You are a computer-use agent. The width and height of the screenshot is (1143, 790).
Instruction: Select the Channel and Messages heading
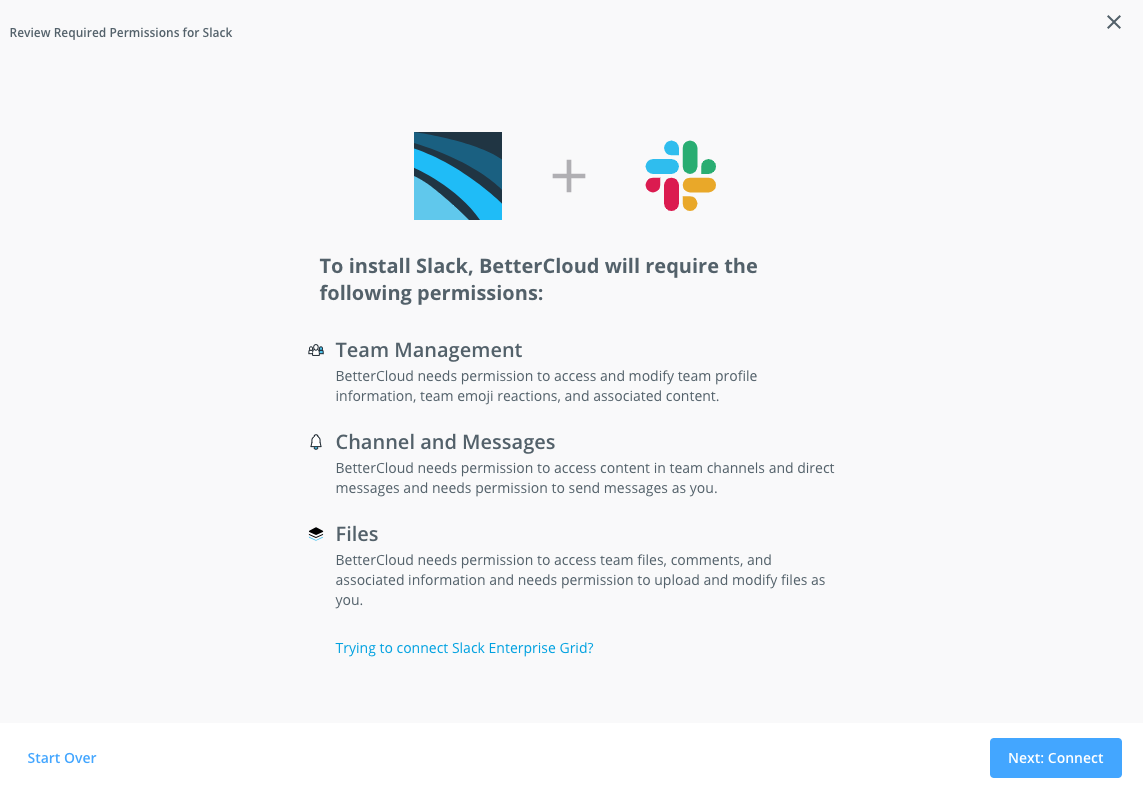pyautogui.click(x=446, y=442)
